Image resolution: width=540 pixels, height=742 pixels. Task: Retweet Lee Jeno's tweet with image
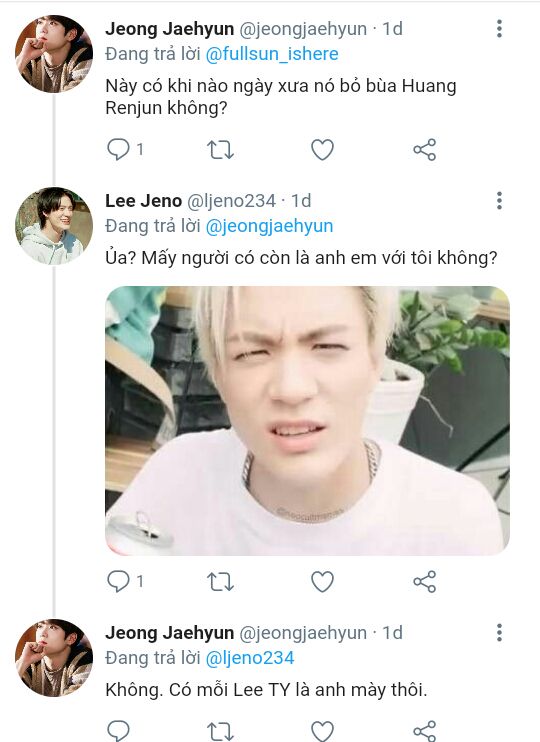220,582
